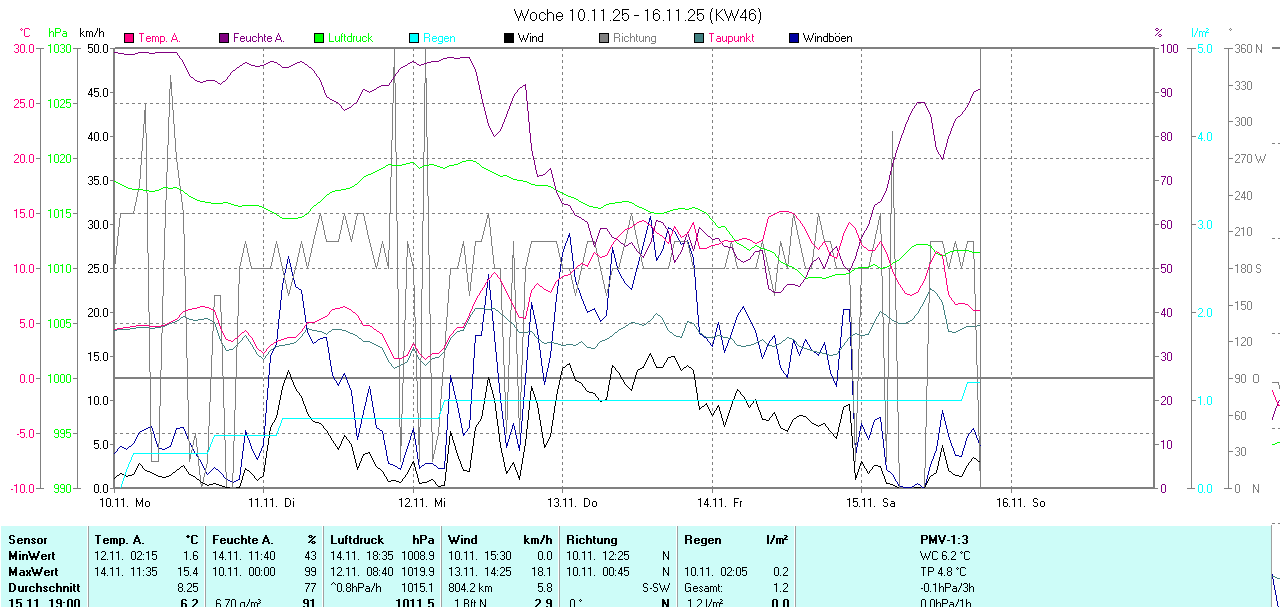The image size is (1280, 607).
Task: Click the green Luftdruck legend square
Action: 319,38
